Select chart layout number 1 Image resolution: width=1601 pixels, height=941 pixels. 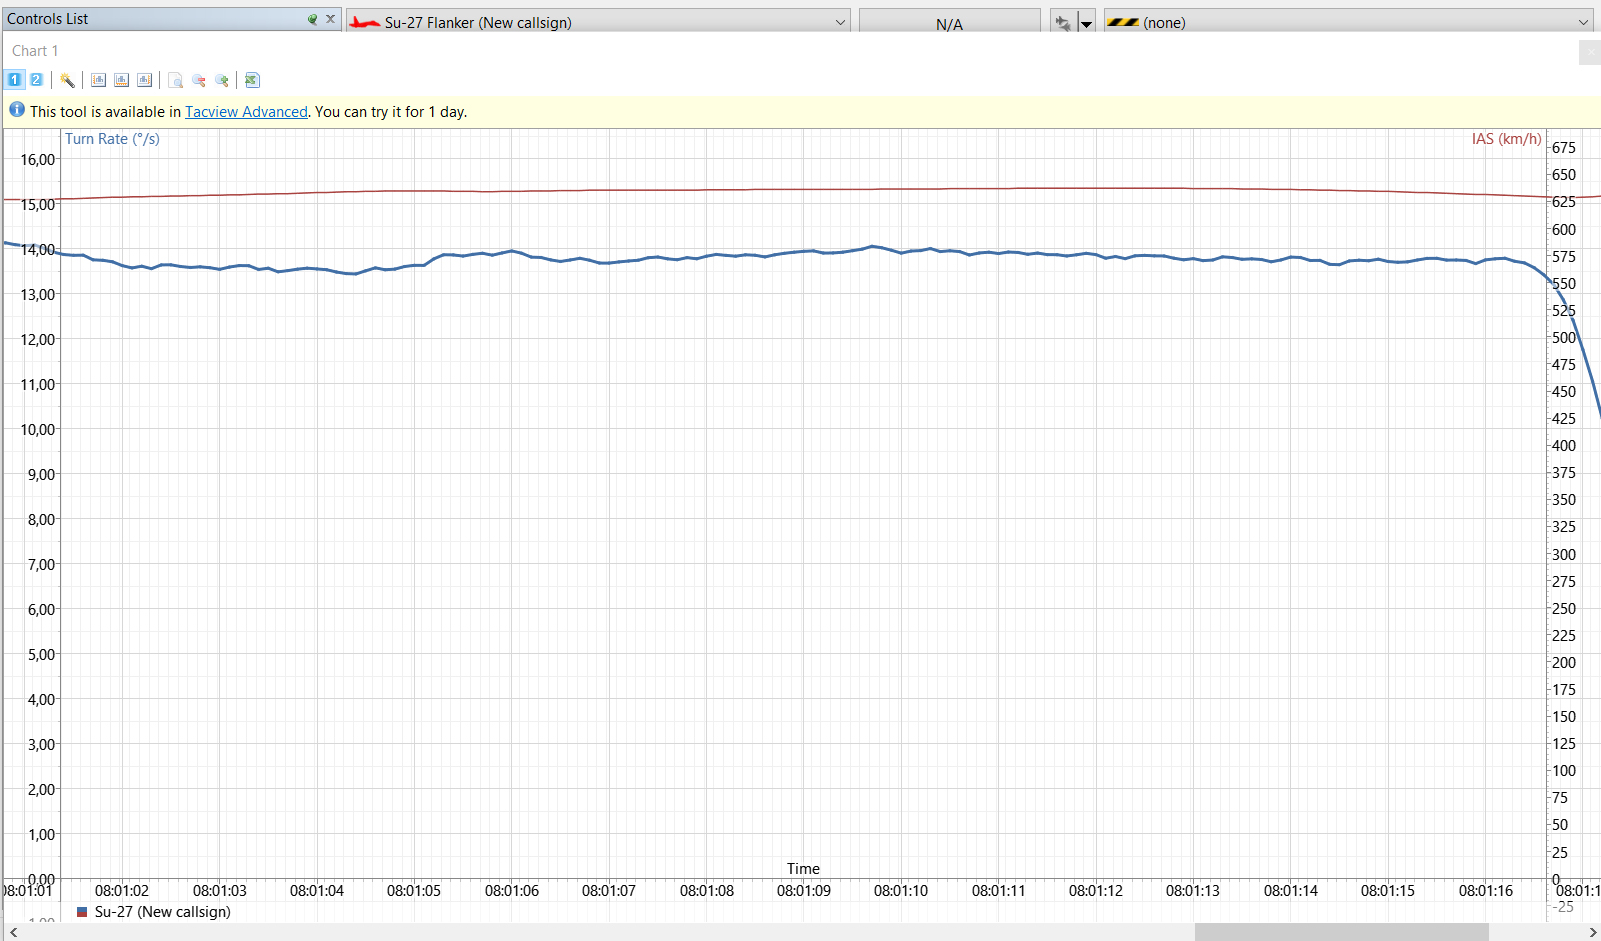[x=15, y=80]
